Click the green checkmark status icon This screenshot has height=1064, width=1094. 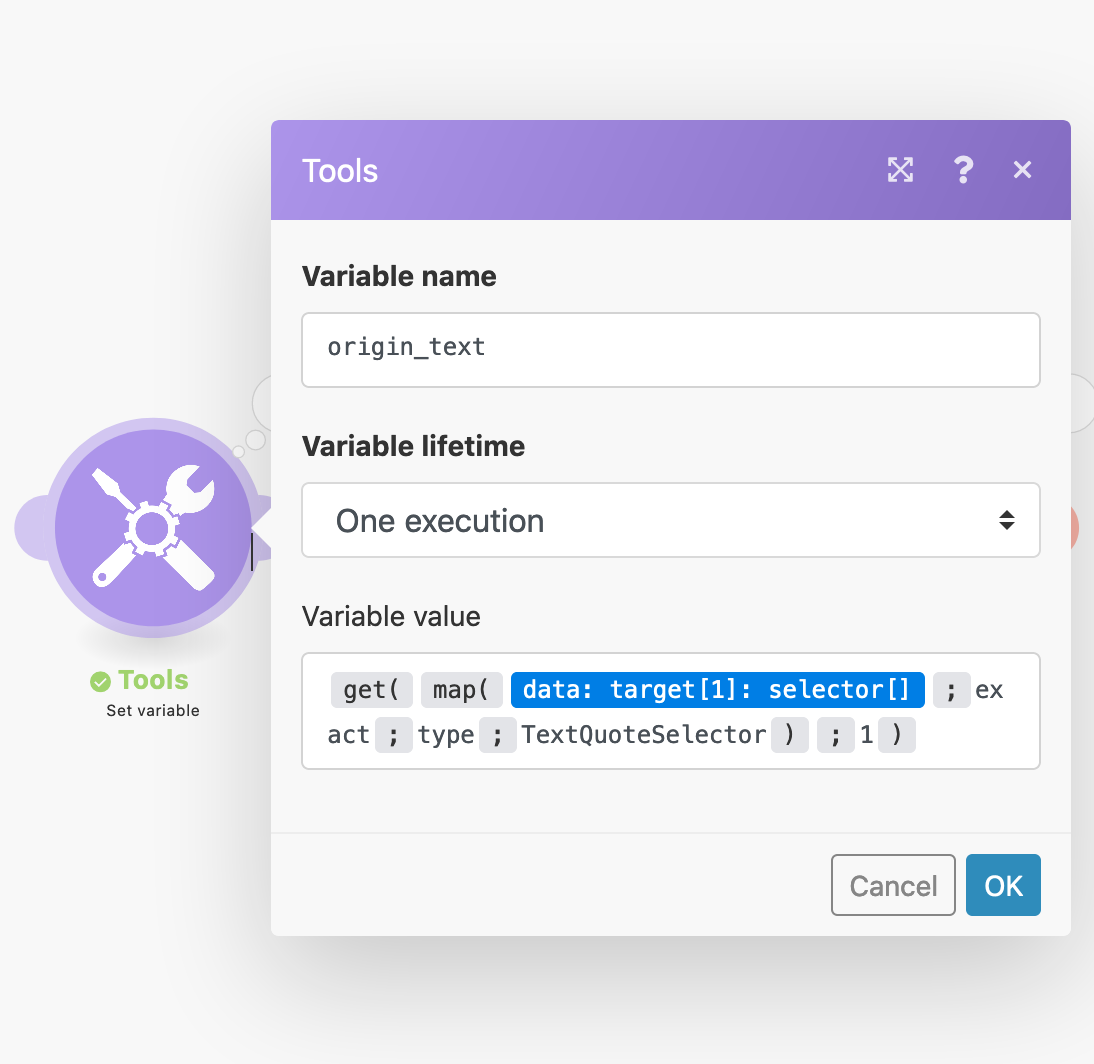point(100,682)
